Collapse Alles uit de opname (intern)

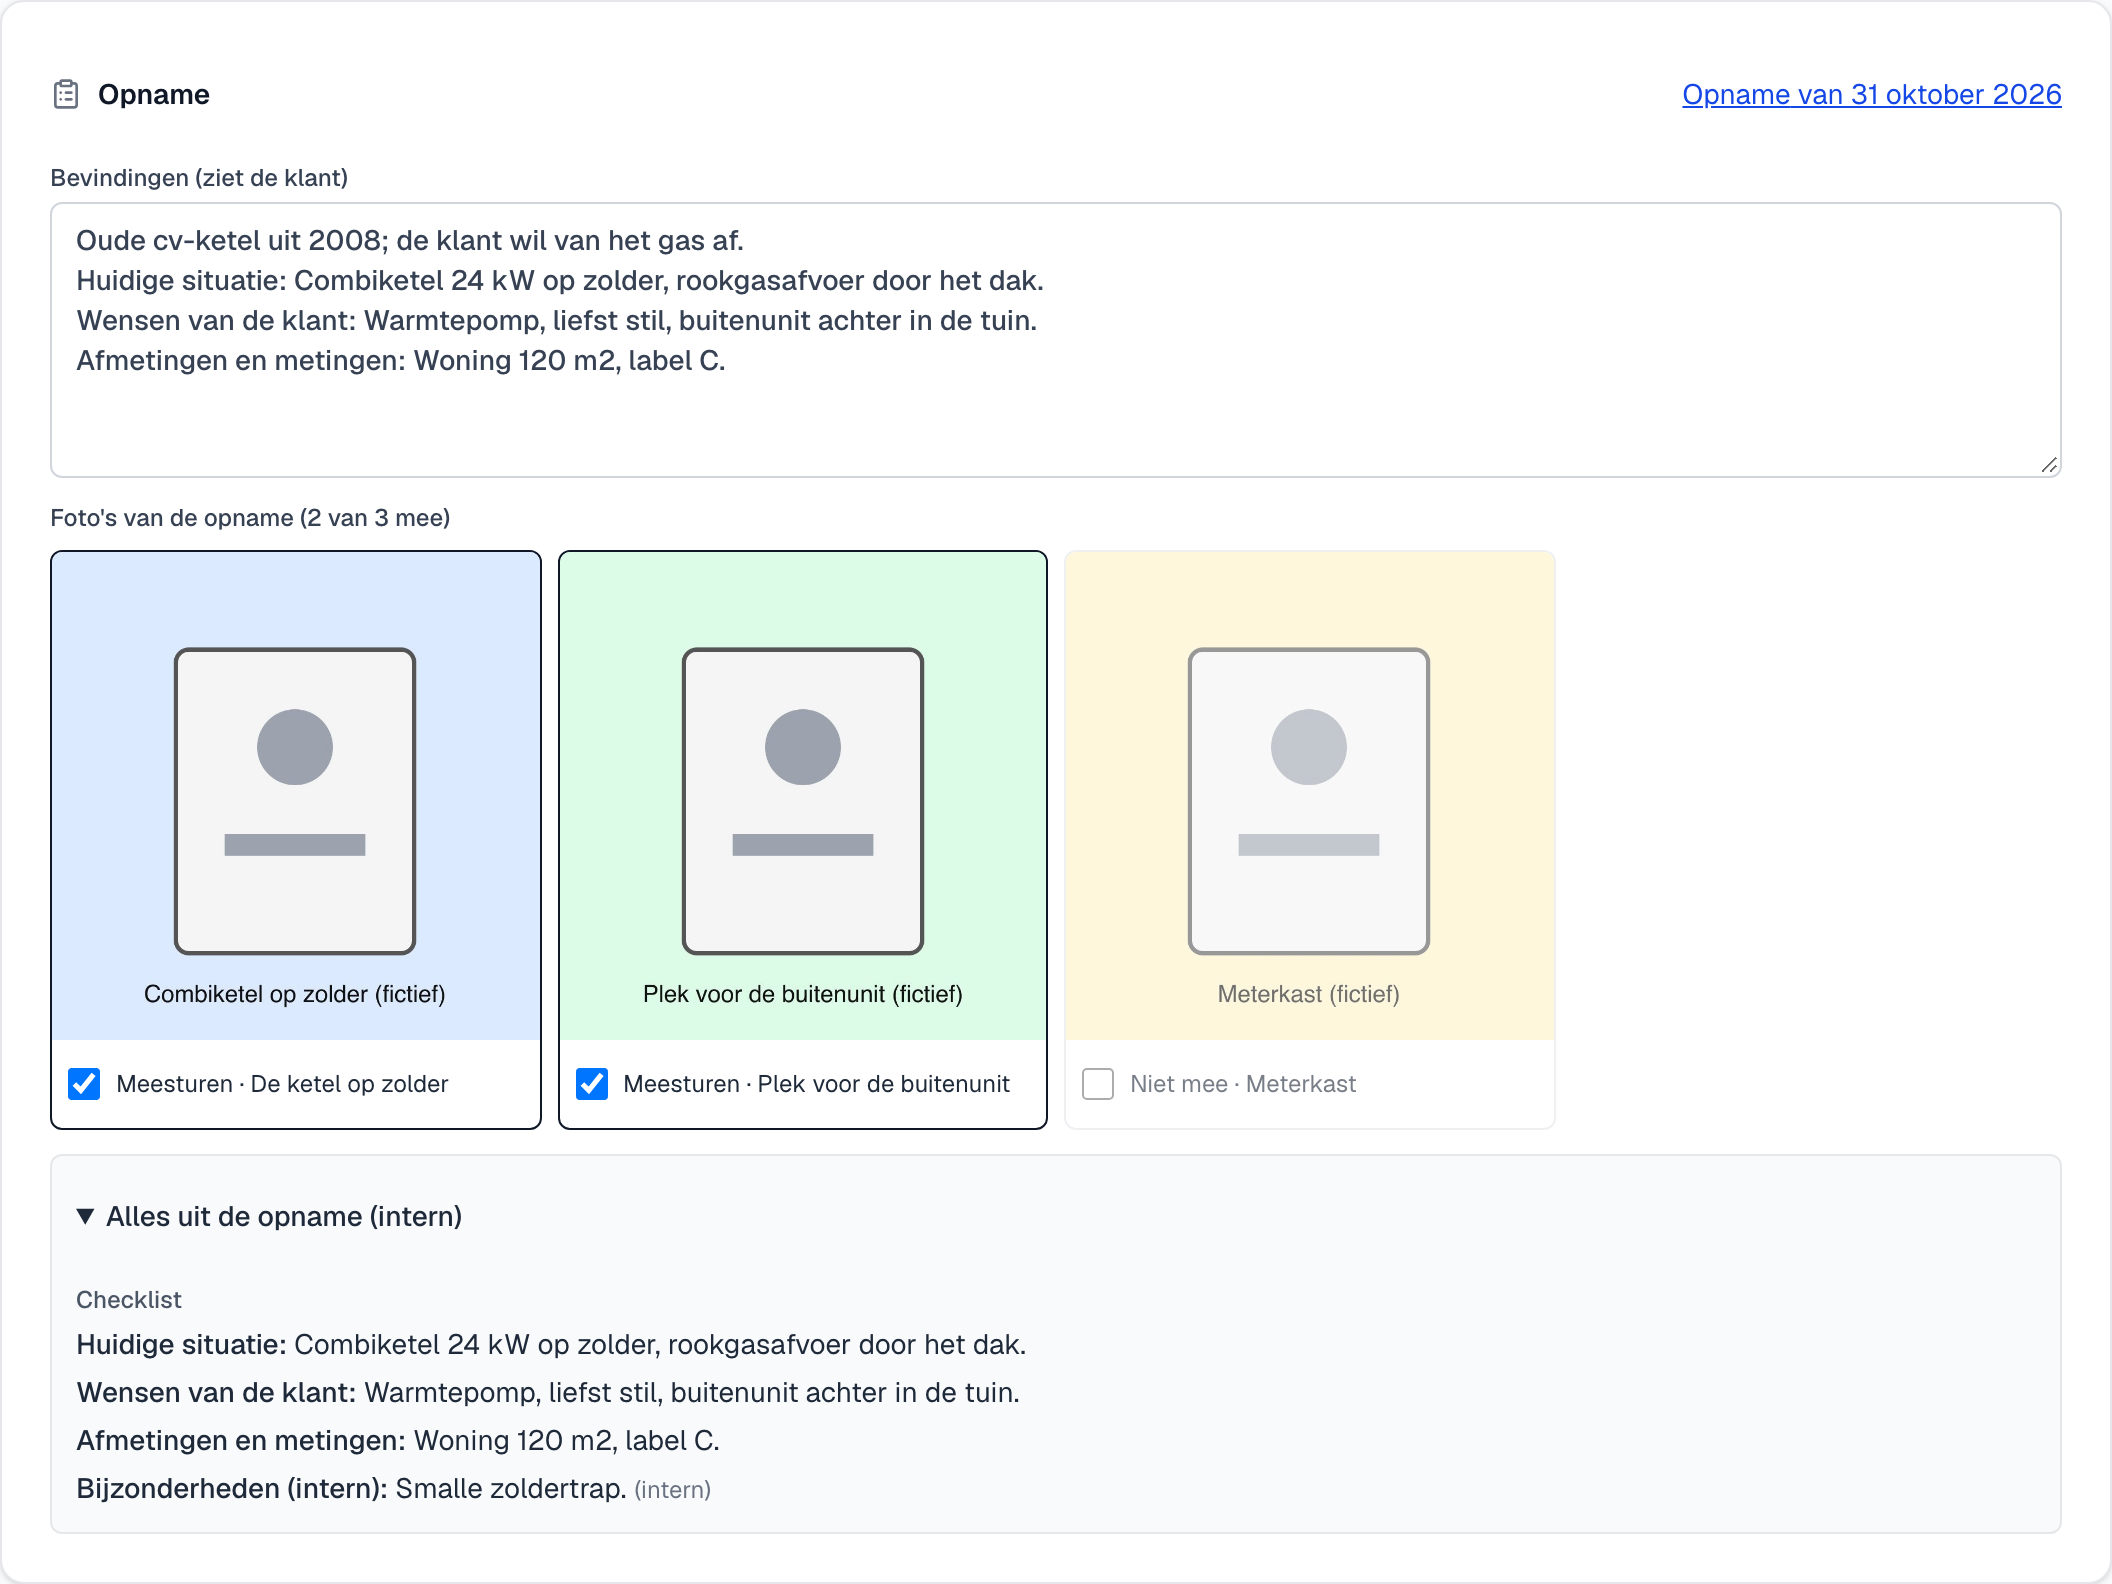(x=269, y=1216)
